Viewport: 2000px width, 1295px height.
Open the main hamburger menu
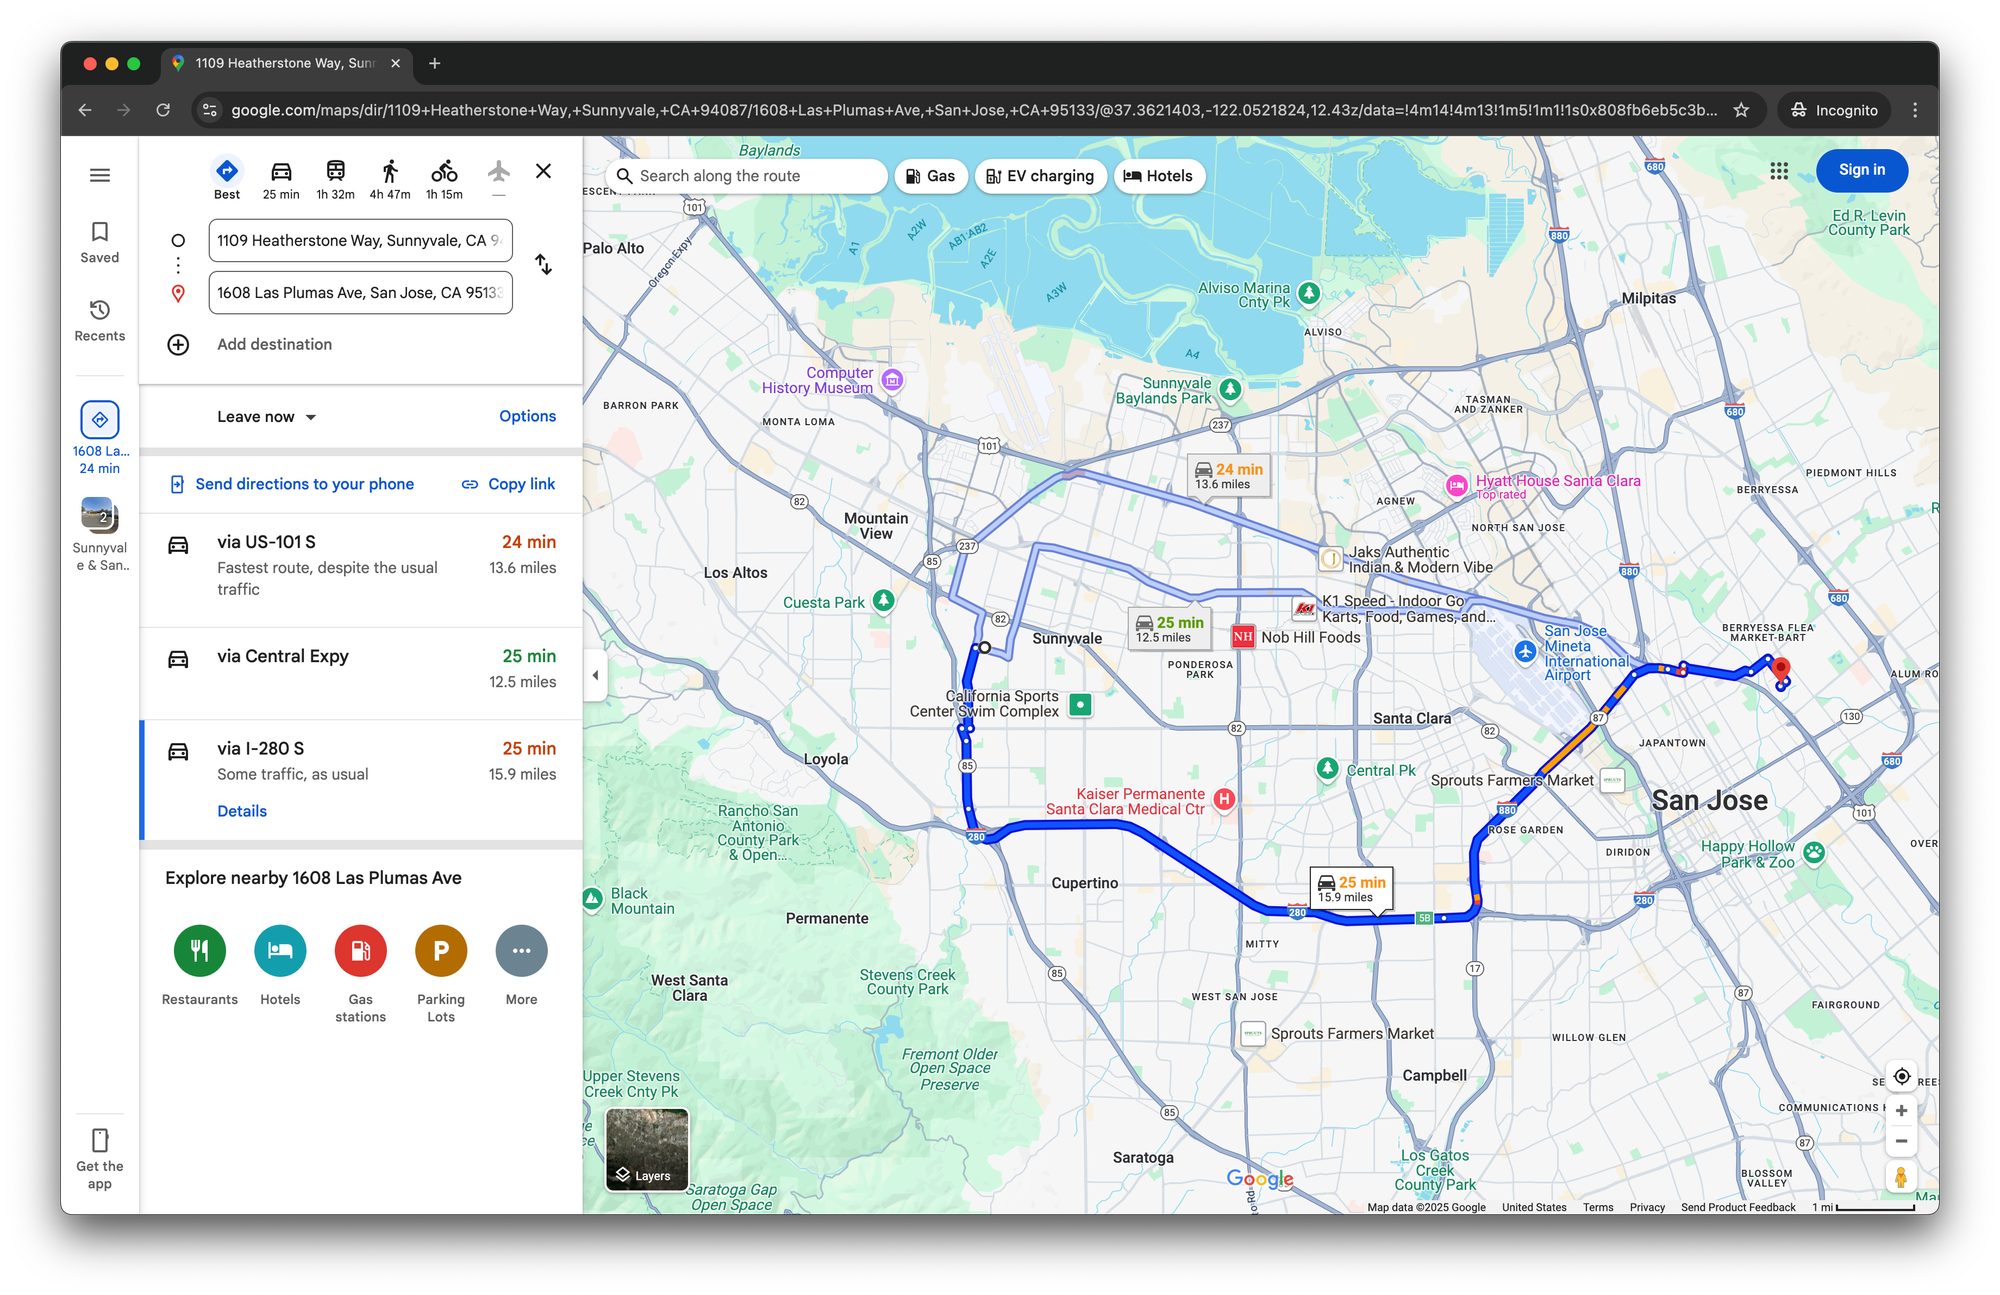click(100, 175)
